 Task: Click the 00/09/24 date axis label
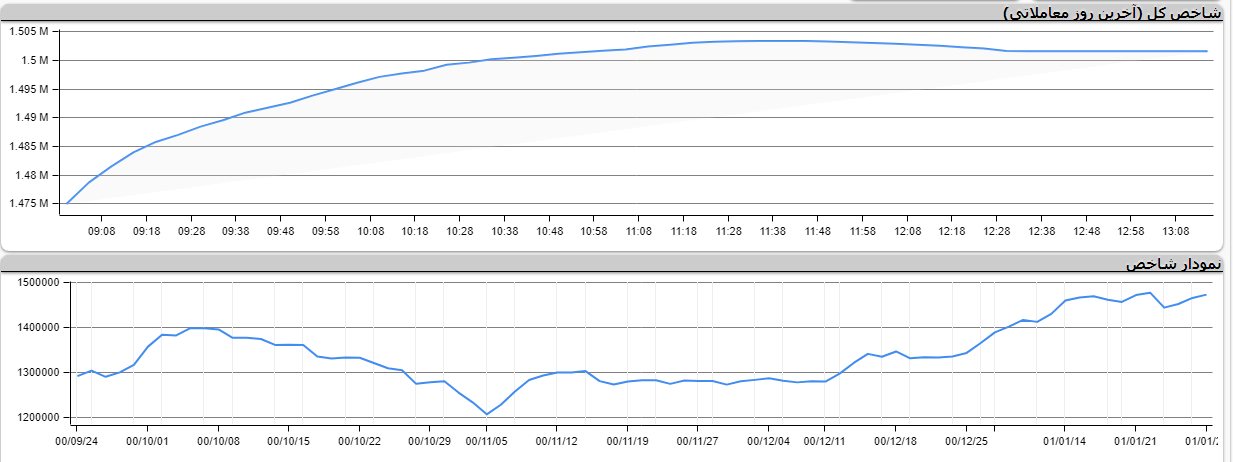pos(76,440)
